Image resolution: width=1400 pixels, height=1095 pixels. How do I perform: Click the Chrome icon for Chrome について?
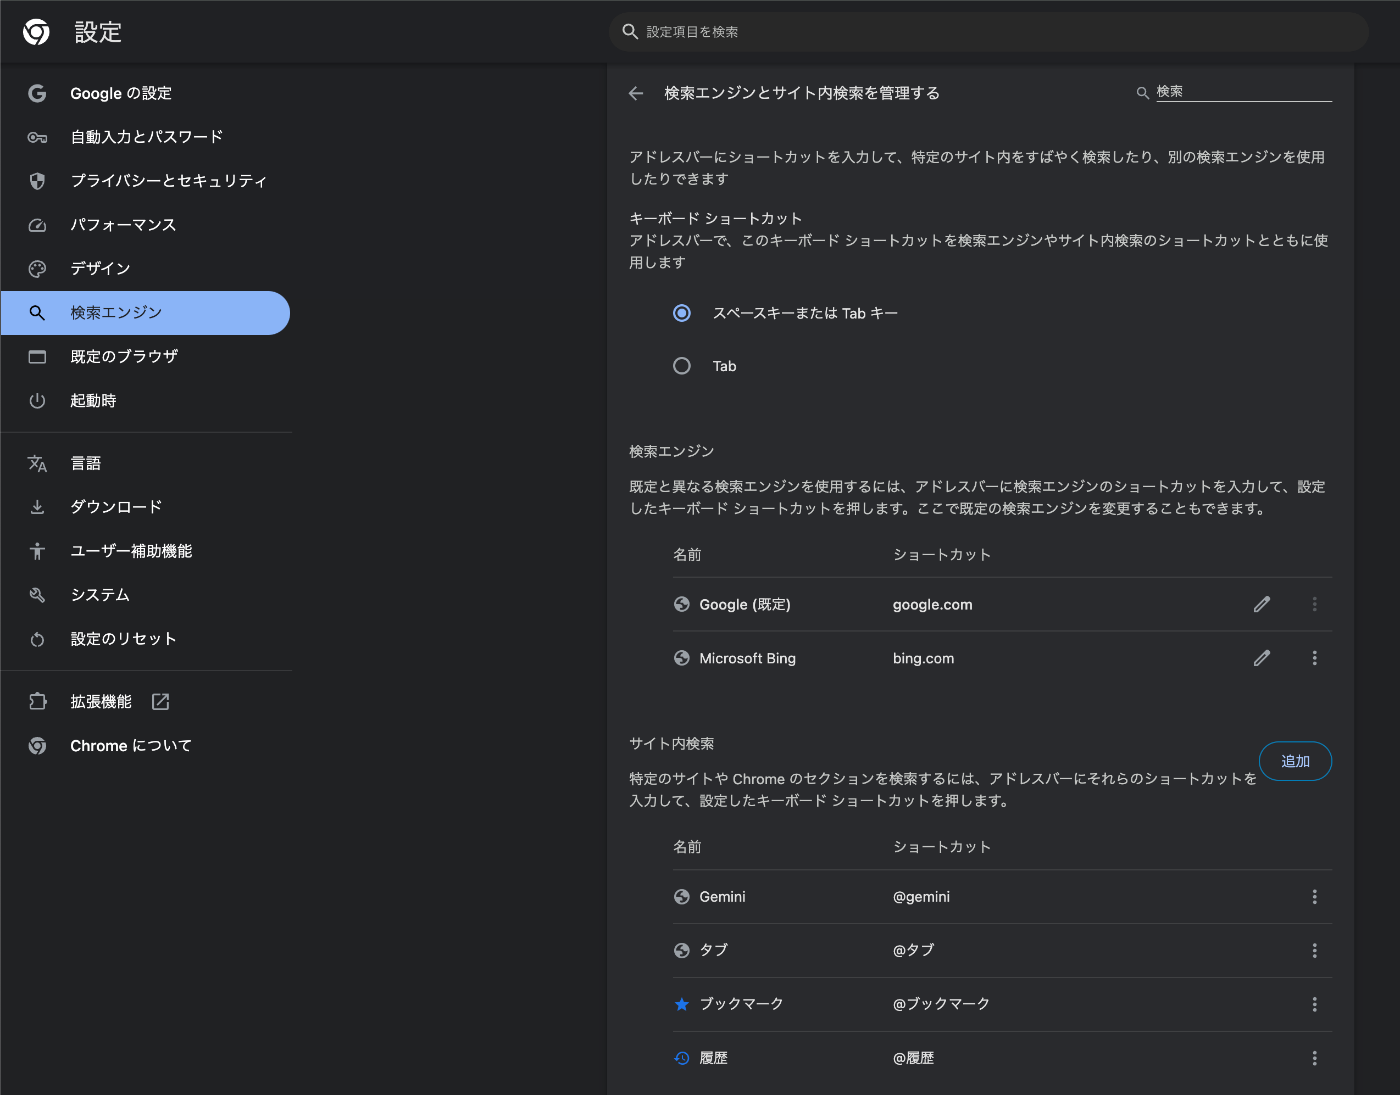[x=37, y=746]
